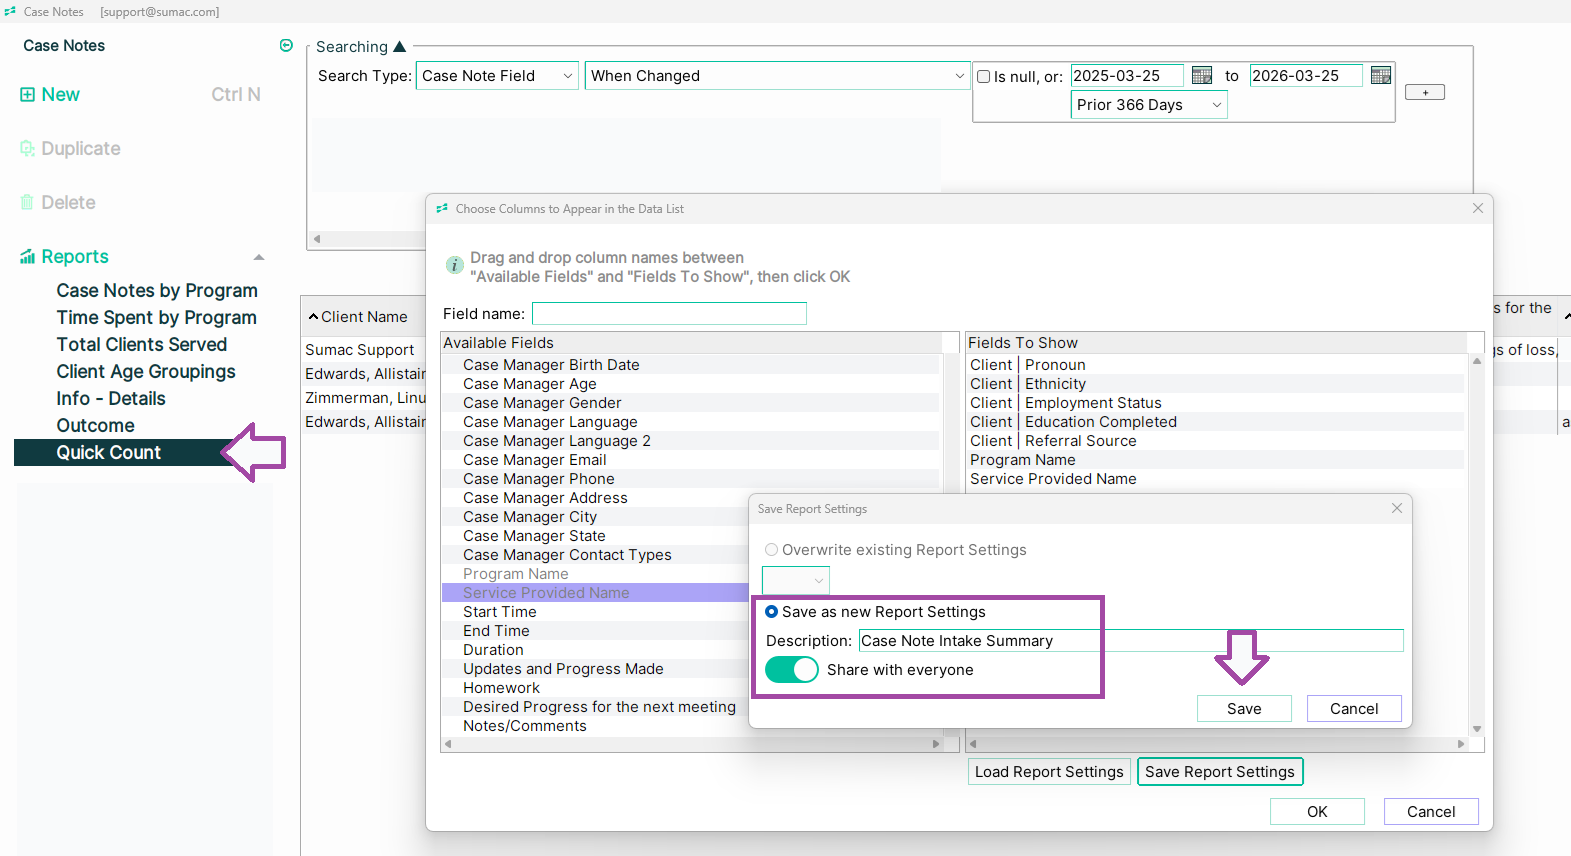Collapse the Searching section triangle
The width and height of the screenshot is (1571, 856).
(400, 47)
